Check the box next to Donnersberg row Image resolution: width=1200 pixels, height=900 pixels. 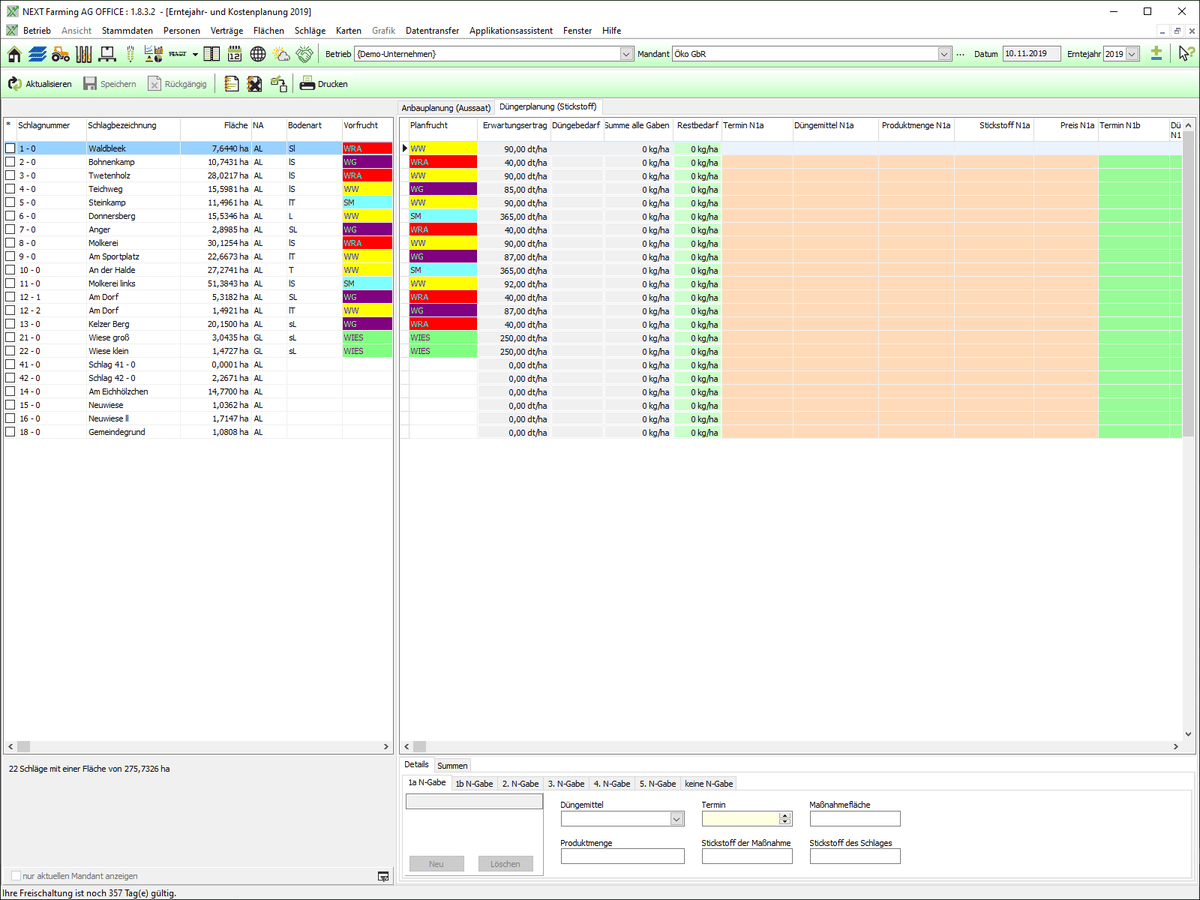(11, 216)
